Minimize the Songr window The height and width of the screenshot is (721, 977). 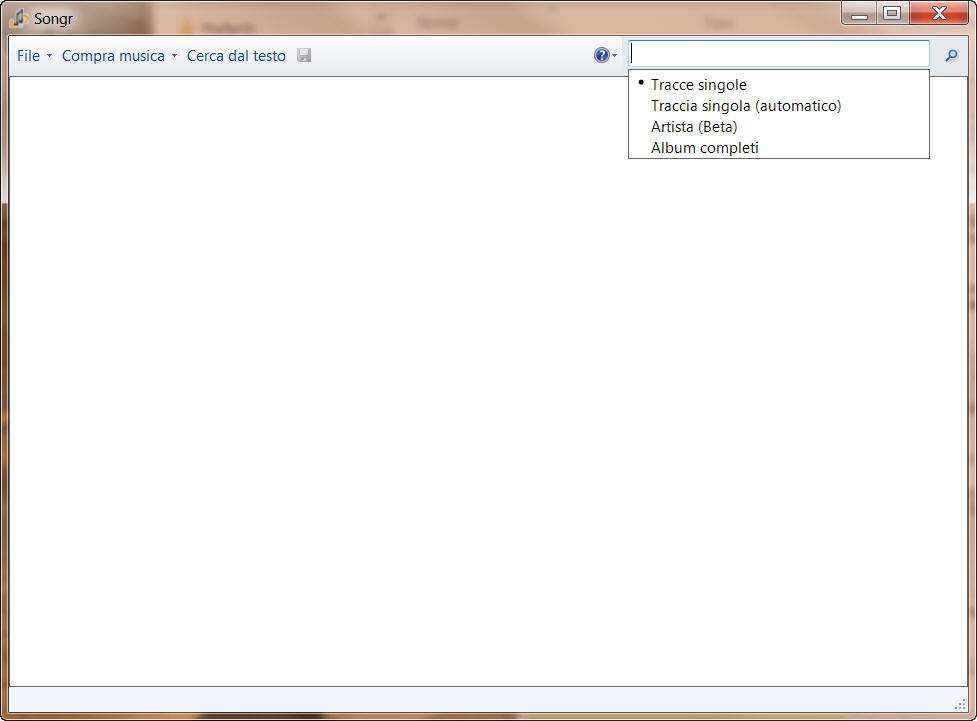click(859, 13)
